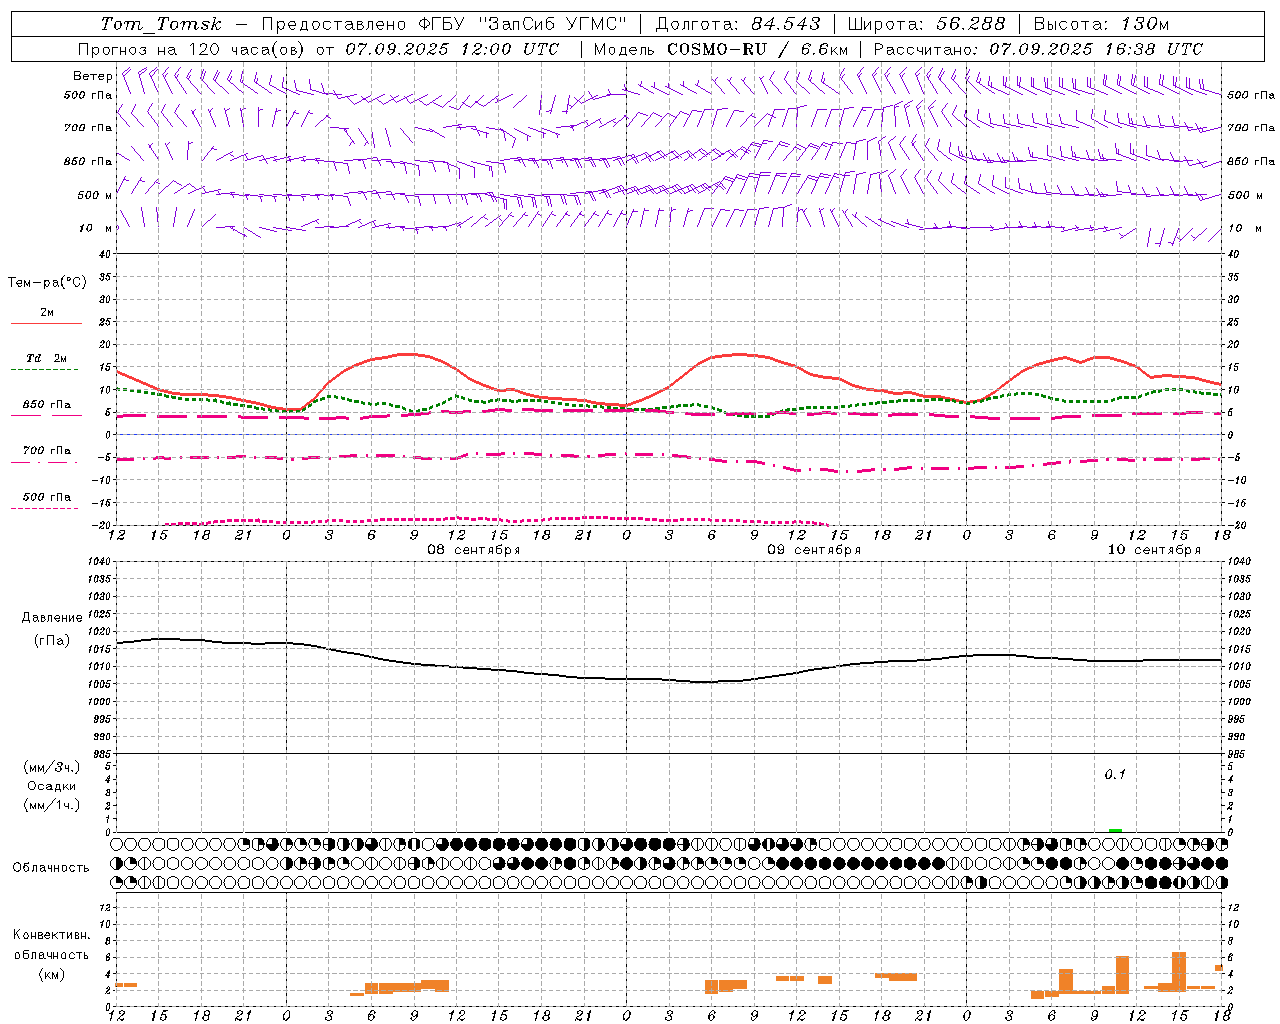Click the solid 2м temperature legend line
Image resolution: width=1280 pixels, height=1024 pixels.
(46, 323)
